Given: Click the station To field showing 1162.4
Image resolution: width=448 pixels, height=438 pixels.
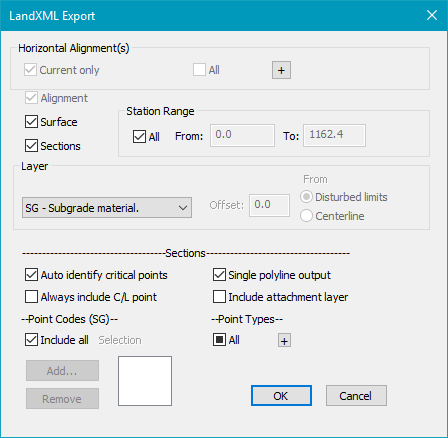Looking at the screenshot, I should 334,135.
